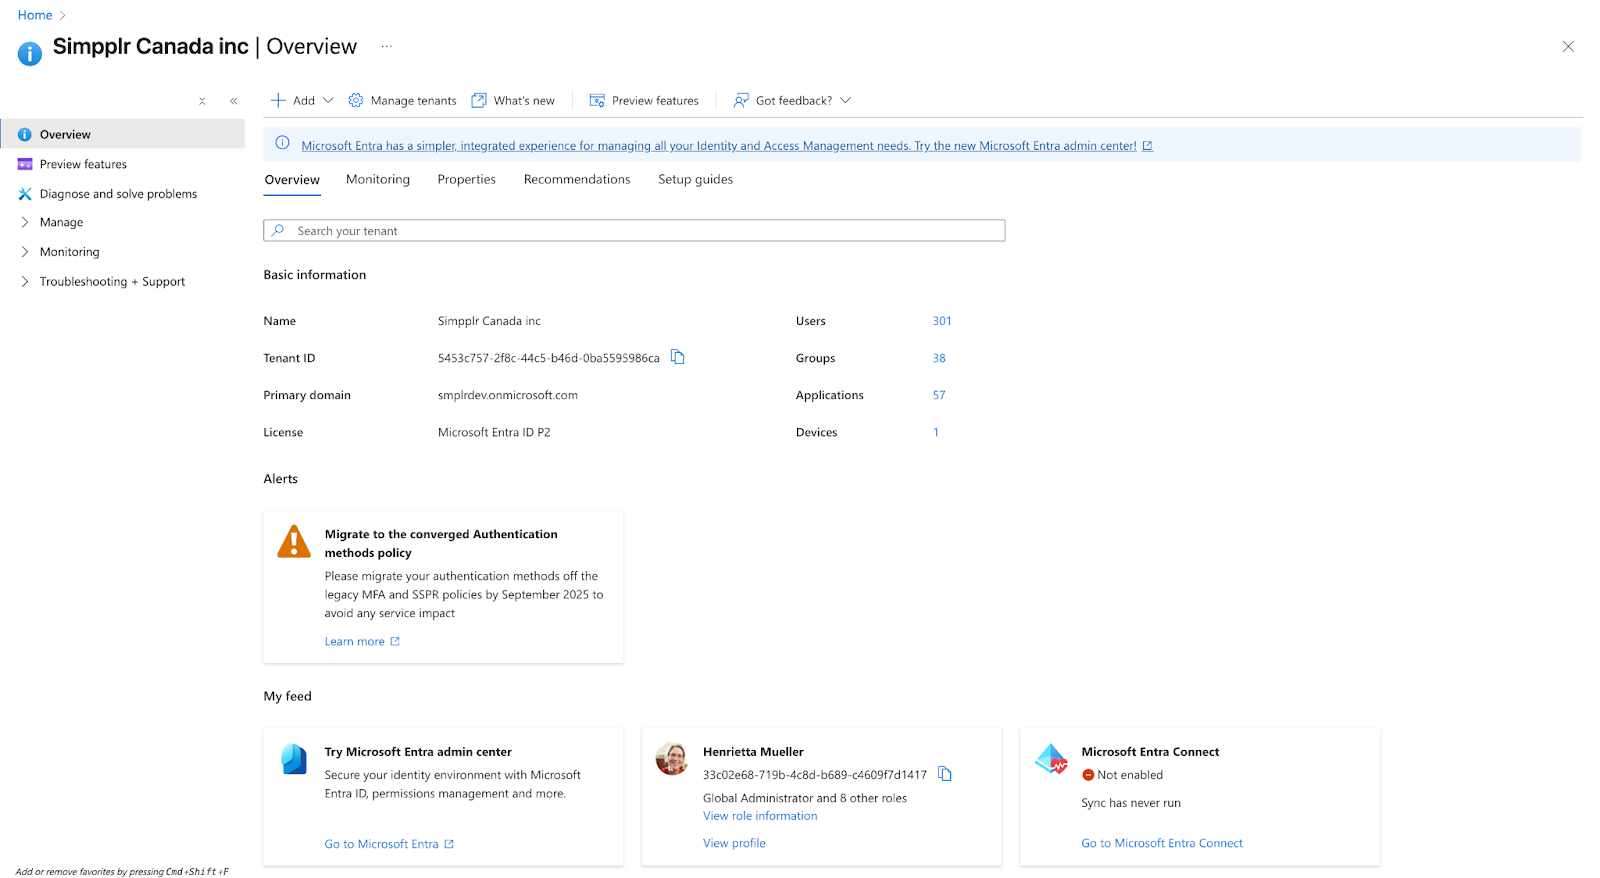Open Diagnose and solve problems
This screenshot has width=1600, height=878.
pos(118,194)
